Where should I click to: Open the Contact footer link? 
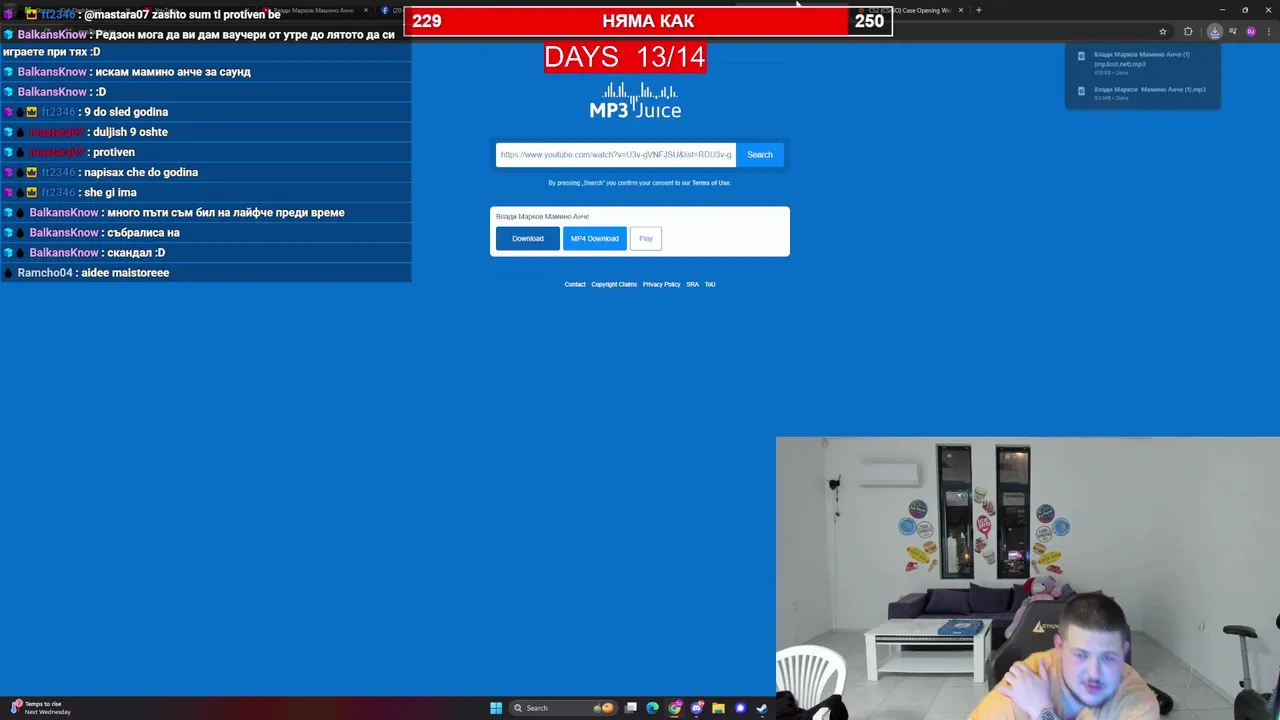tap(575, 284)
